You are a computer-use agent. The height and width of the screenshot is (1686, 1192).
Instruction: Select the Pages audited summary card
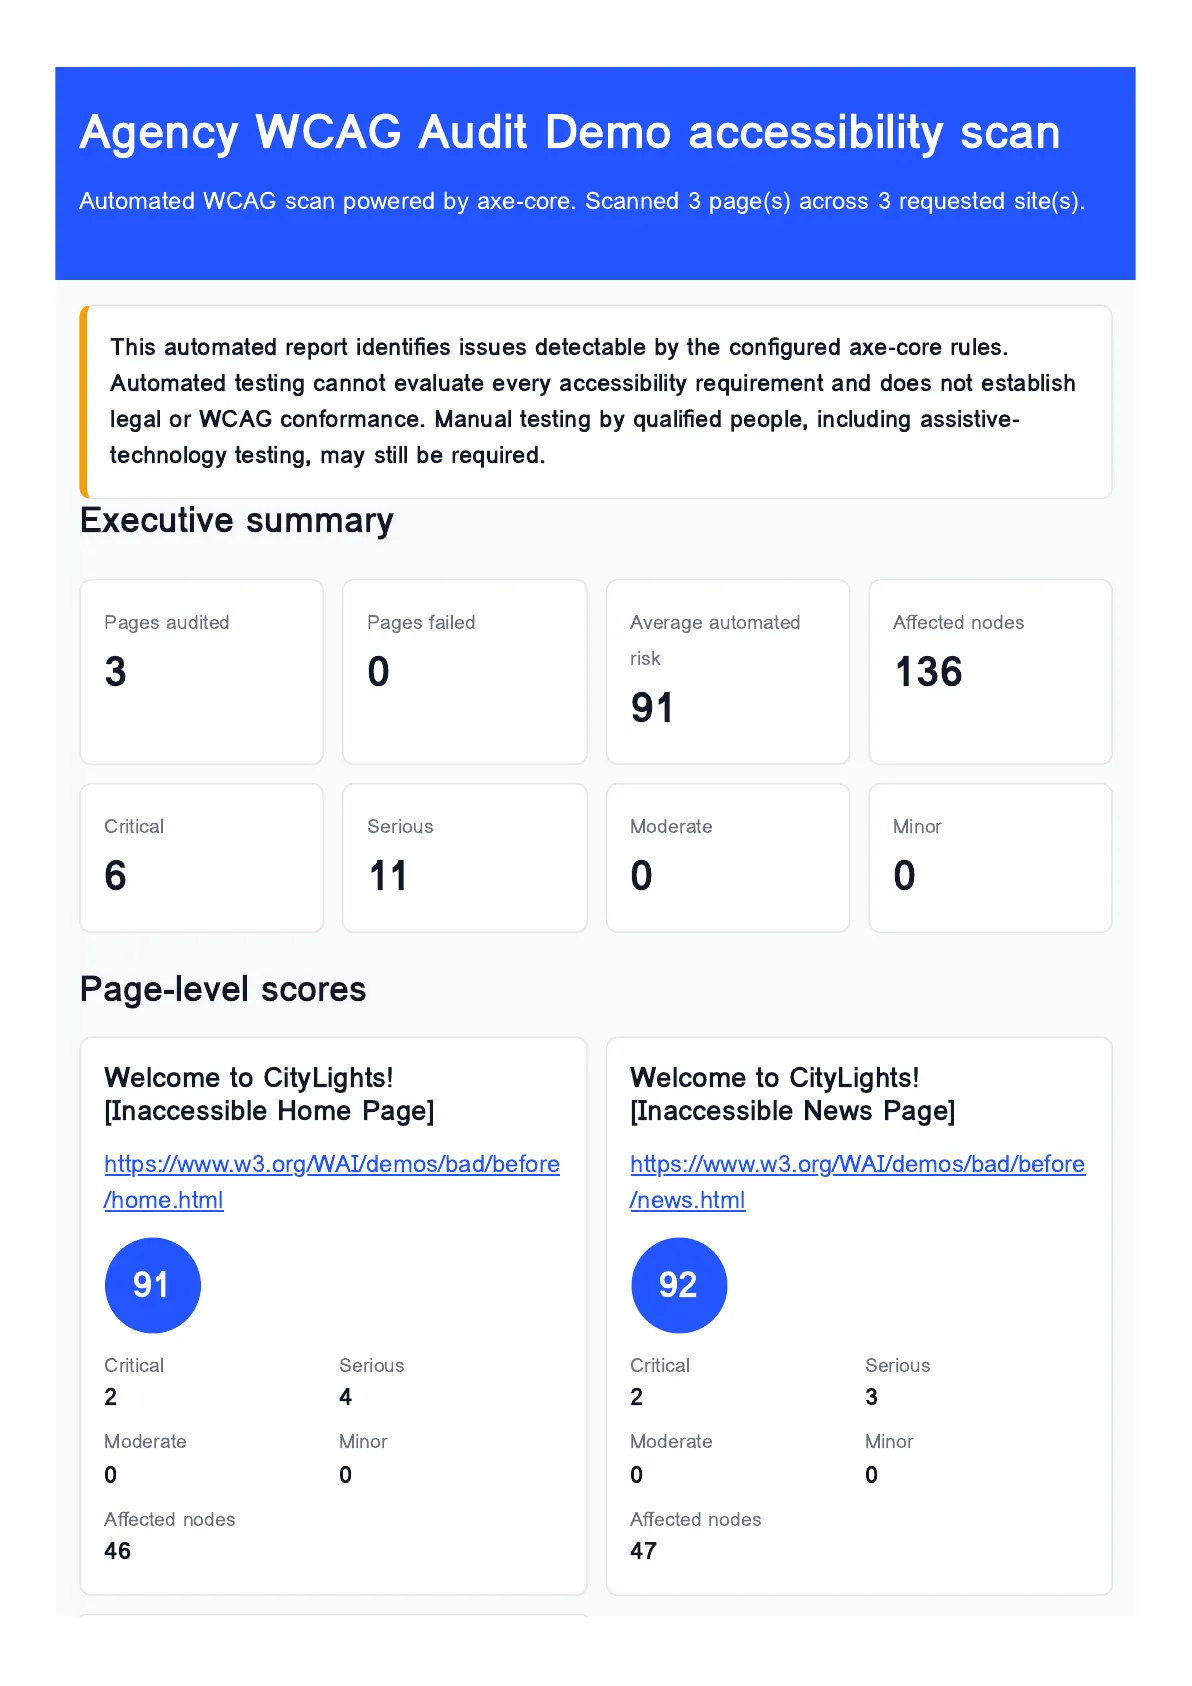tap(202, 672)
